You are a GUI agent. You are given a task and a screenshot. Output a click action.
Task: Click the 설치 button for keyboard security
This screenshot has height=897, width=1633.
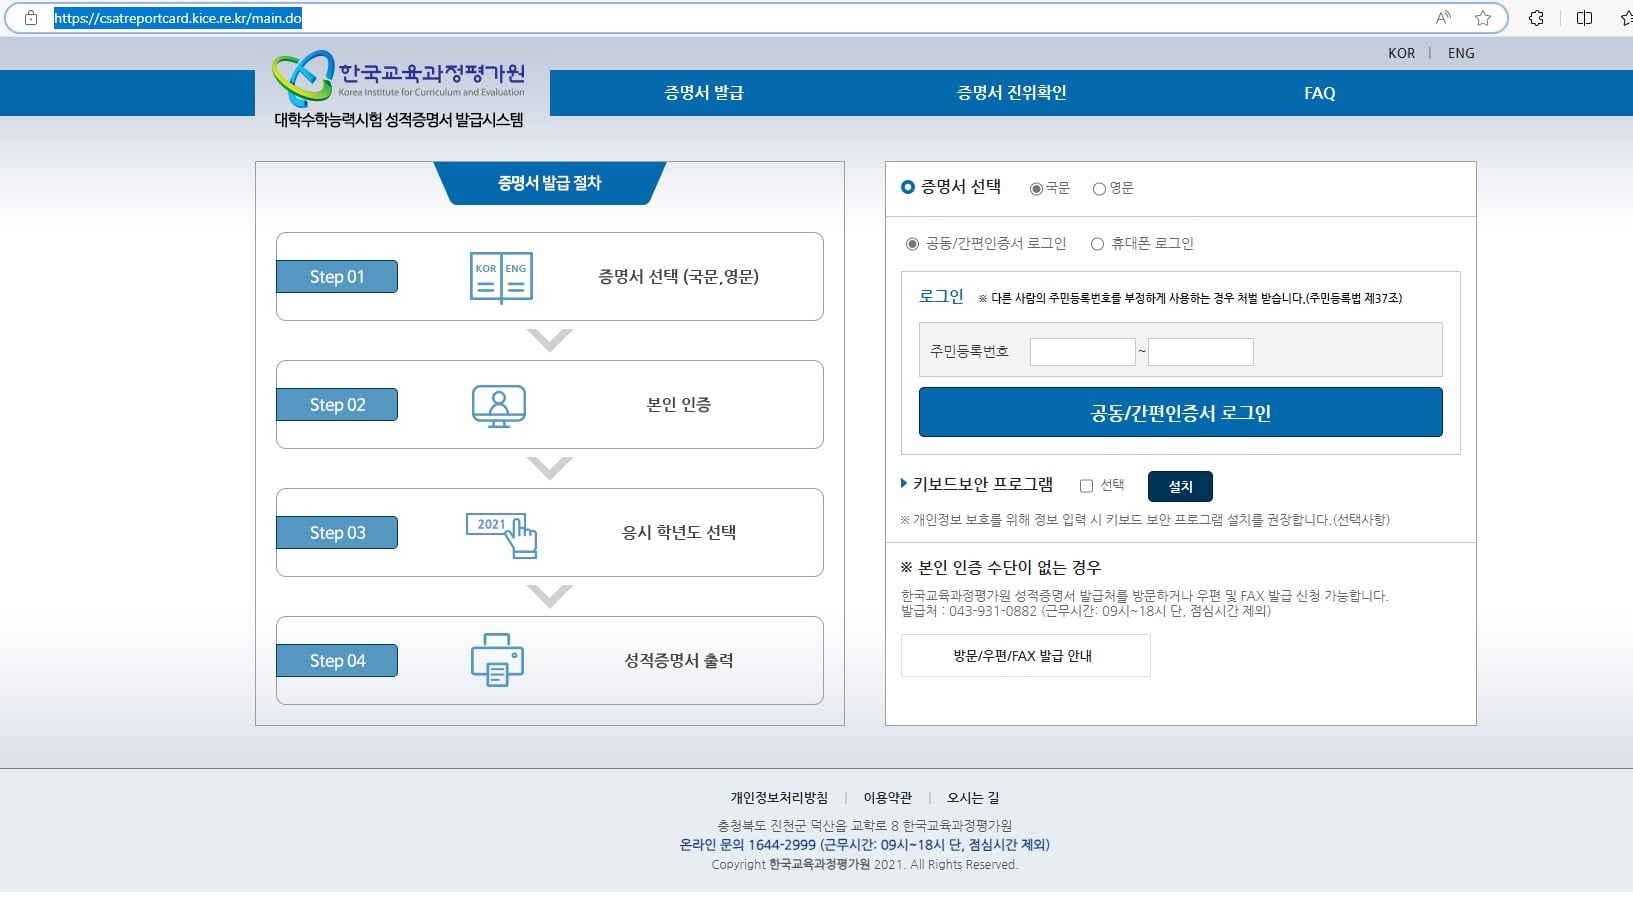(1180, 486)
